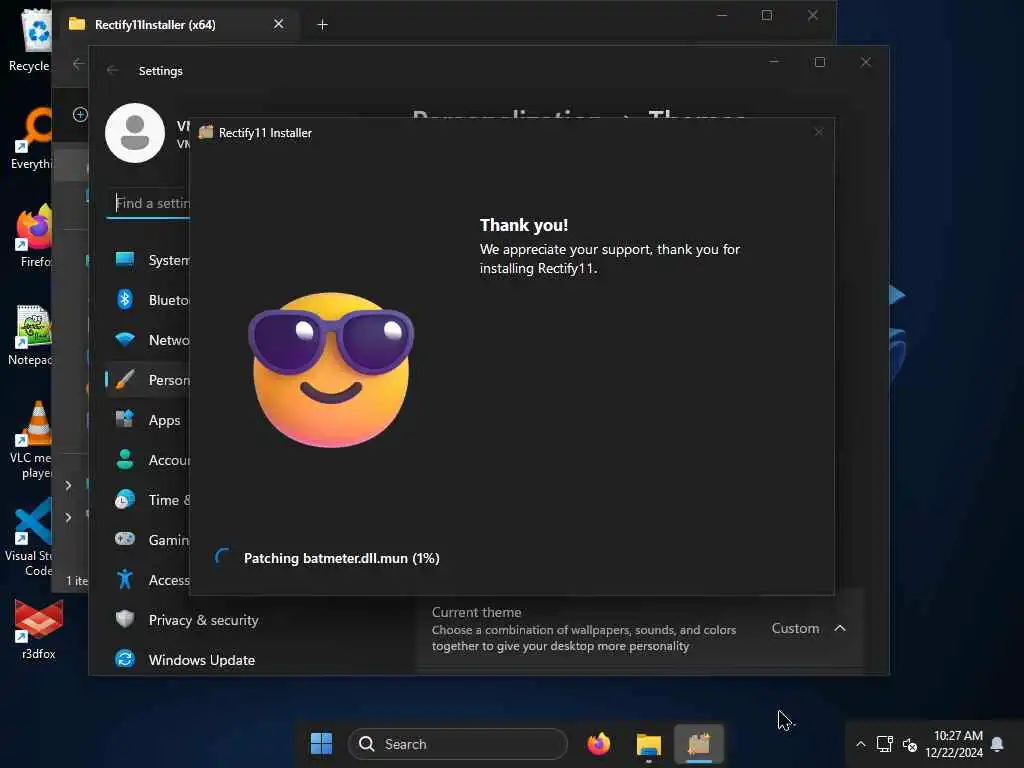Click File Explorer back arrow

pos(78,64)
